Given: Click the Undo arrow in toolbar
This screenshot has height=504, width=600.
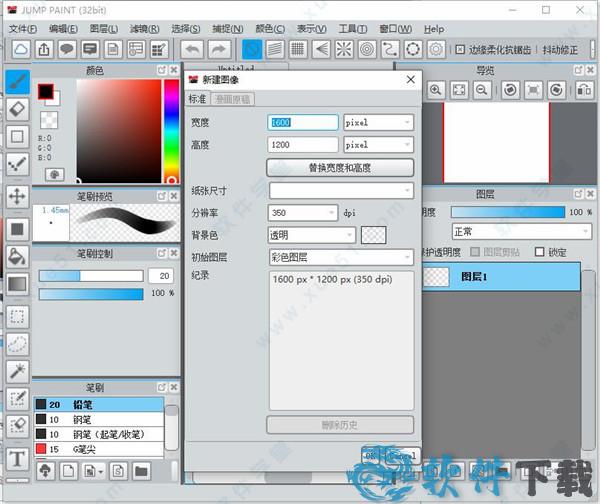Looking at the screenshot, I should pos(192,49).
